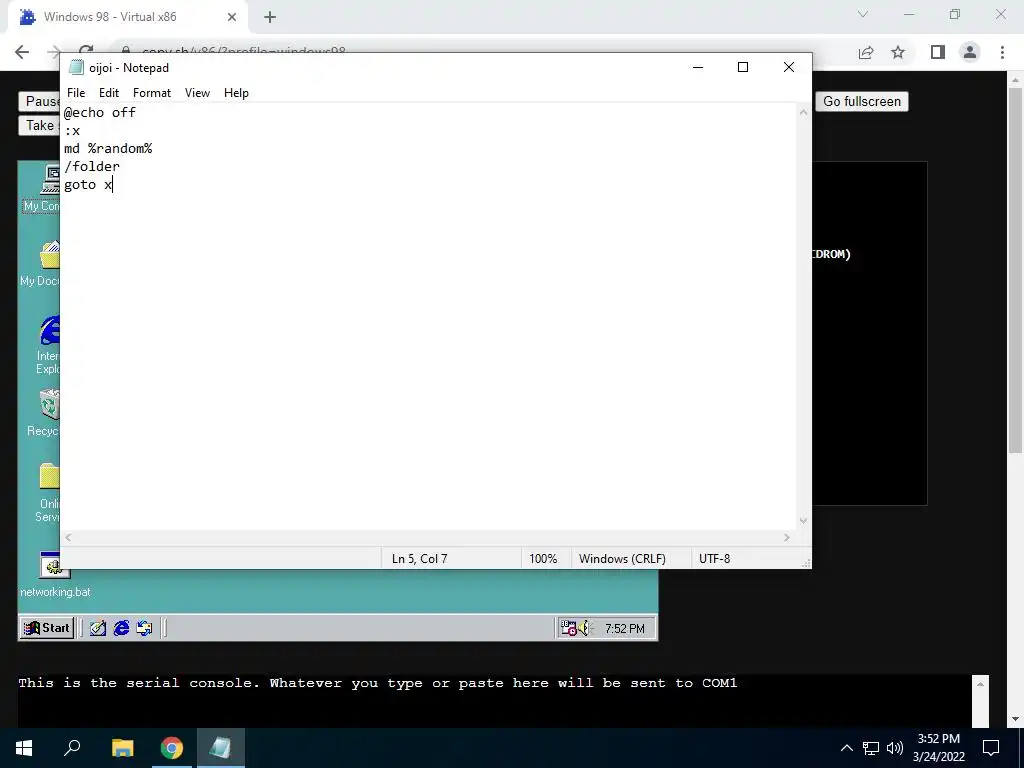This screenshot has width=1024, height=768.
Task: Toggle Chrome side panel icon
Action: click(937, 52)
